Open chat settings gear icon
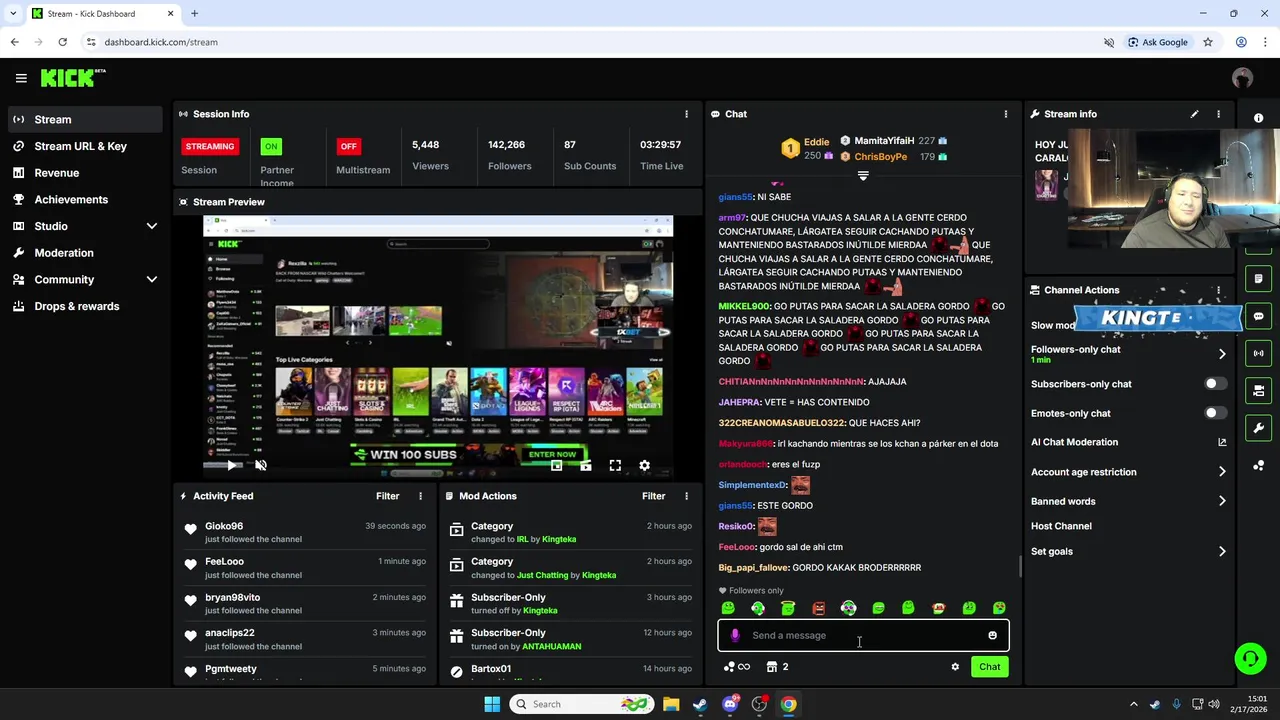 955,667
